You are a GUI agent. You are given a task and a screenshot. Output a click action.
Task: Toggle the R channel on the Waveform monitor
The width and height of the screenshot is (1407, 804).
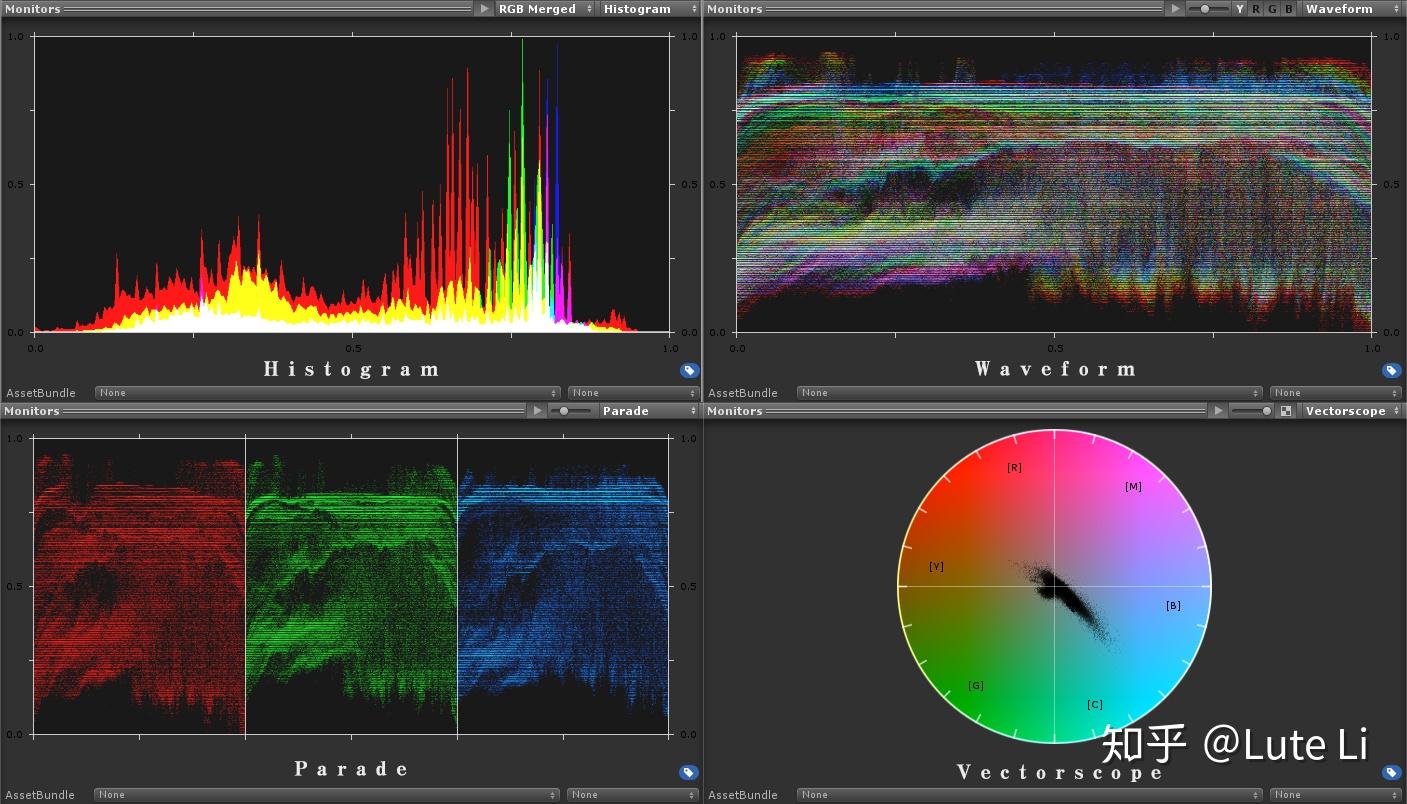click(1256, 8)
